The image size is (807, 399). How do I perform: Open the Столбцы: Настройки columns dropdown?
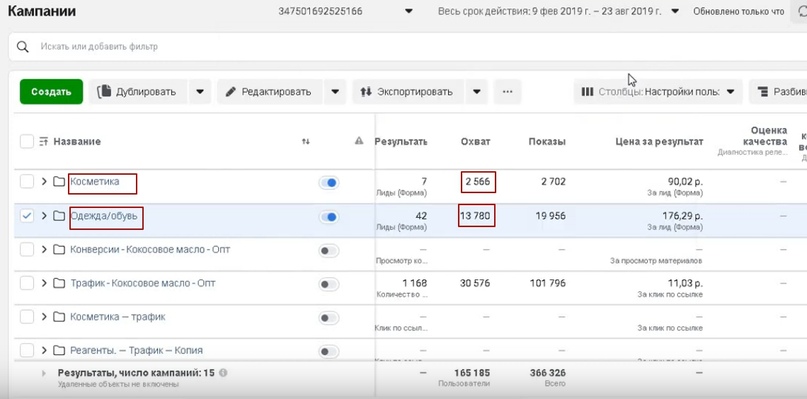click(658, 92)
